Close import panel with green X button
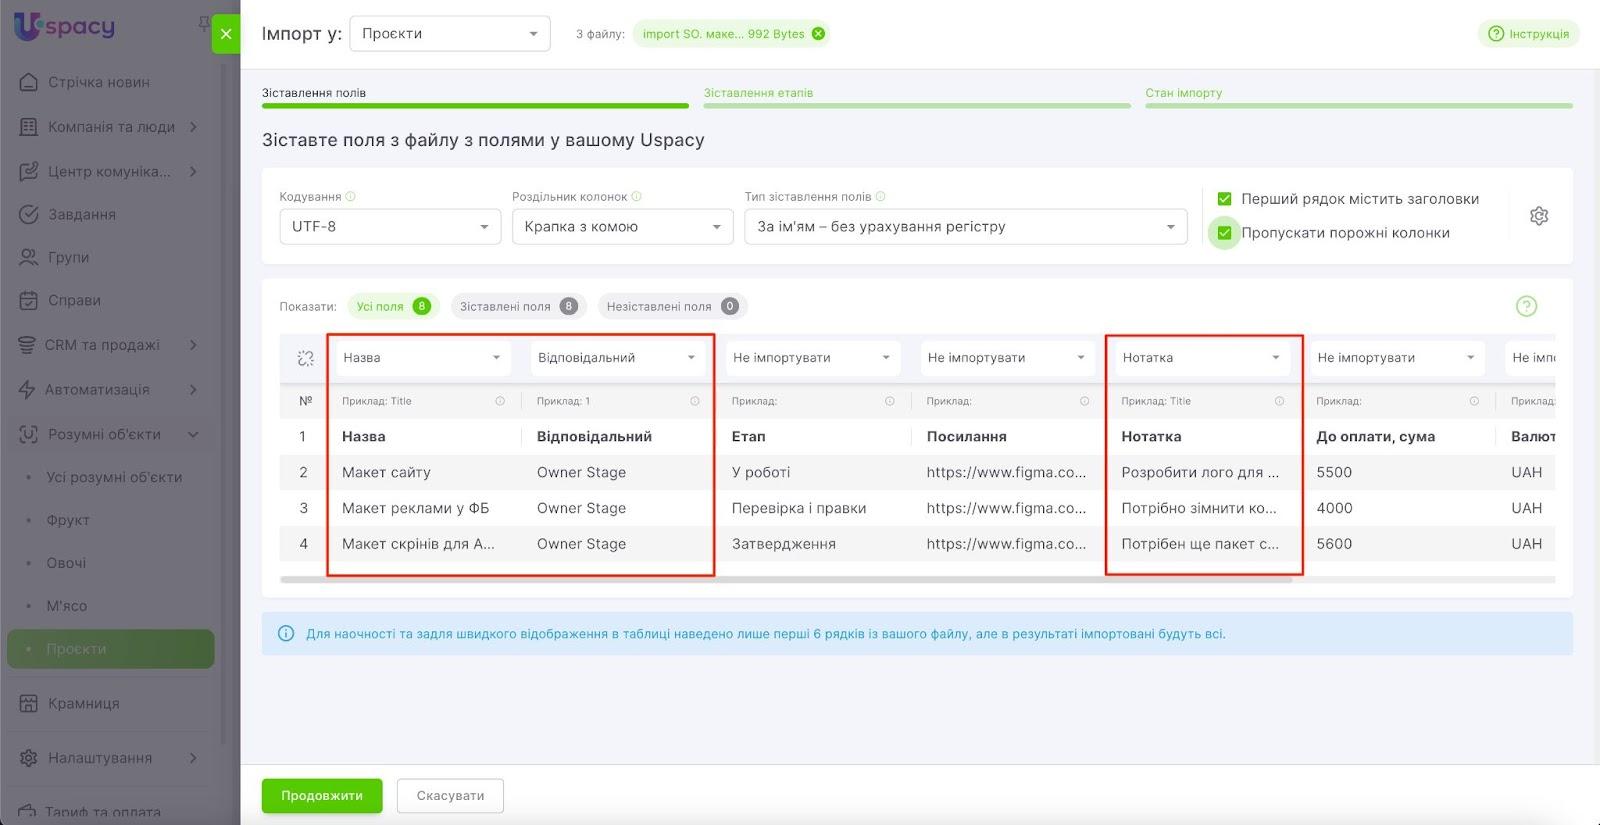1600x825 pixels. (x=226, y=34)
